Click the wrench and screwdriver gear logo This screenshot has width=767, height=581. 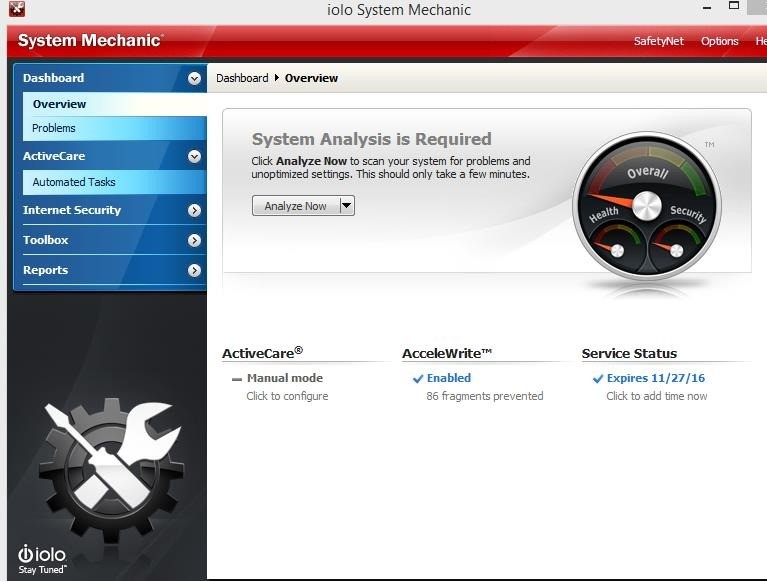111,468
